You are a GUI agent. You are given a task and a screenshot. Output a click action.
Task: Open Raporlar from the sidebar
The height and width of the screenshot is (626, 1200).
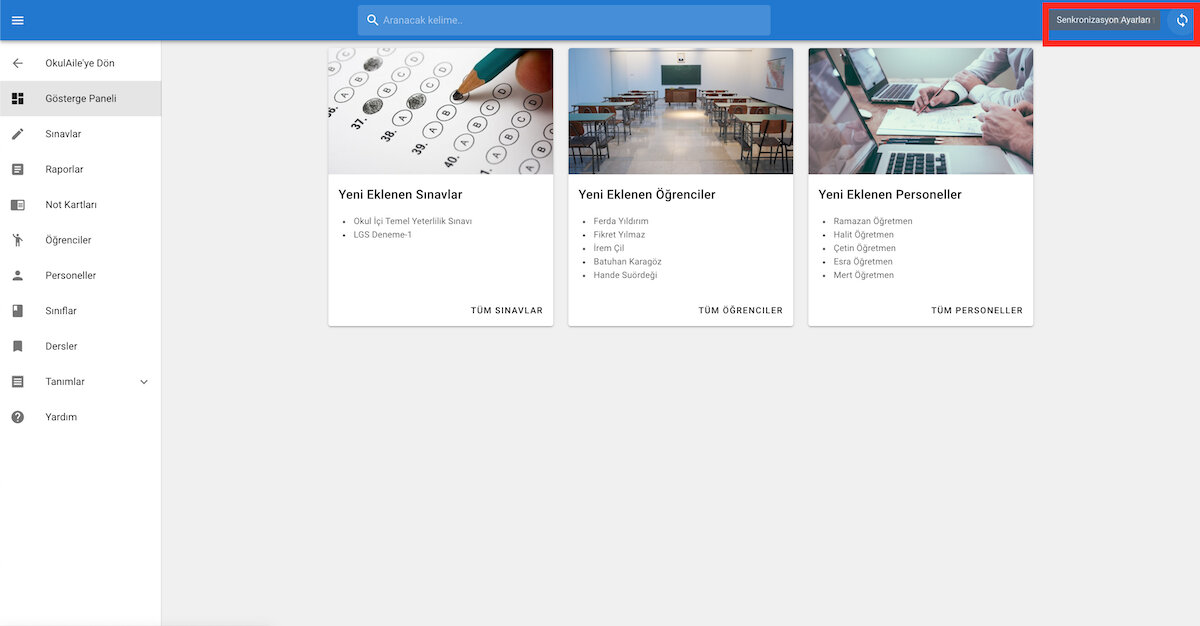[80, 169]
